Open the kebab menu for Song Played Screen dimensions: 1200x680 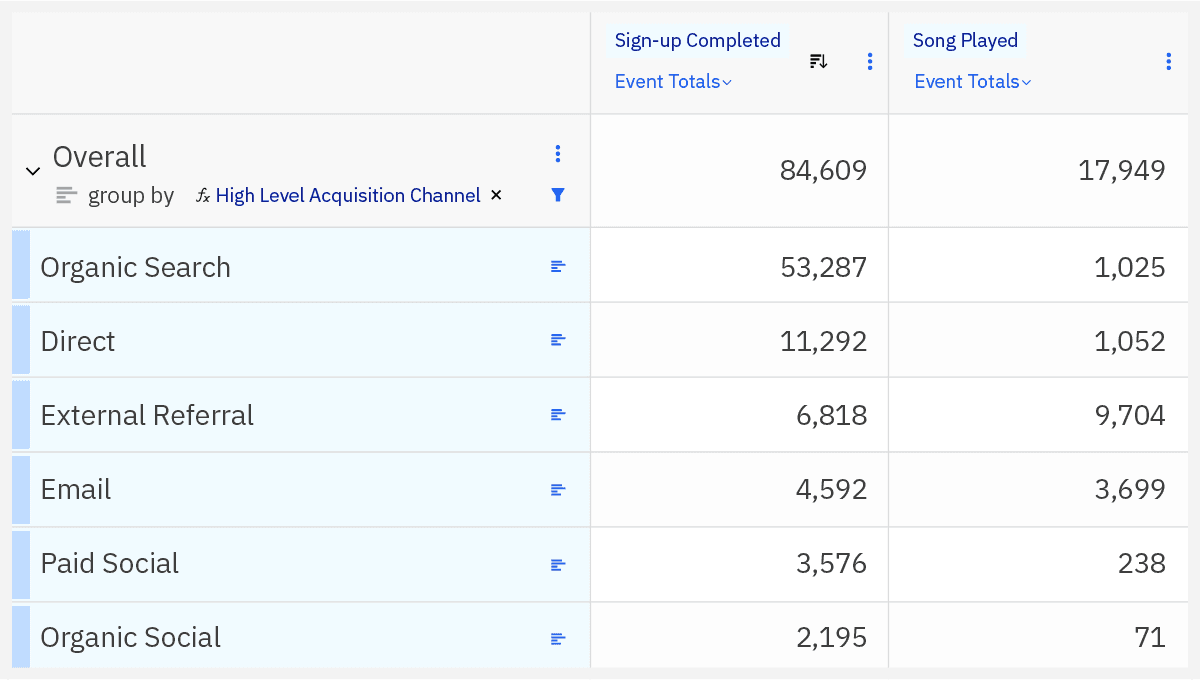(x=1168, y=61)
